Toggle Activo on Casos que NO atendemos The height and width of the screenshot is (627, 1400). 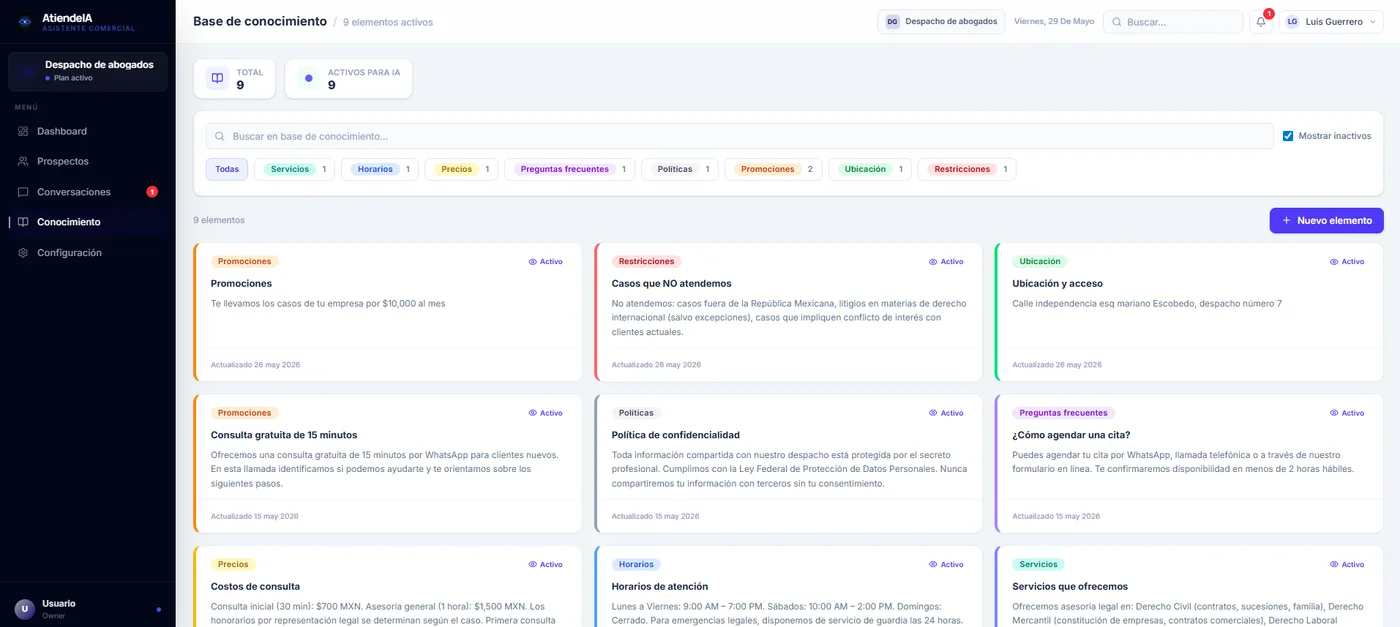pyautogui.click(x=946, y=262)
